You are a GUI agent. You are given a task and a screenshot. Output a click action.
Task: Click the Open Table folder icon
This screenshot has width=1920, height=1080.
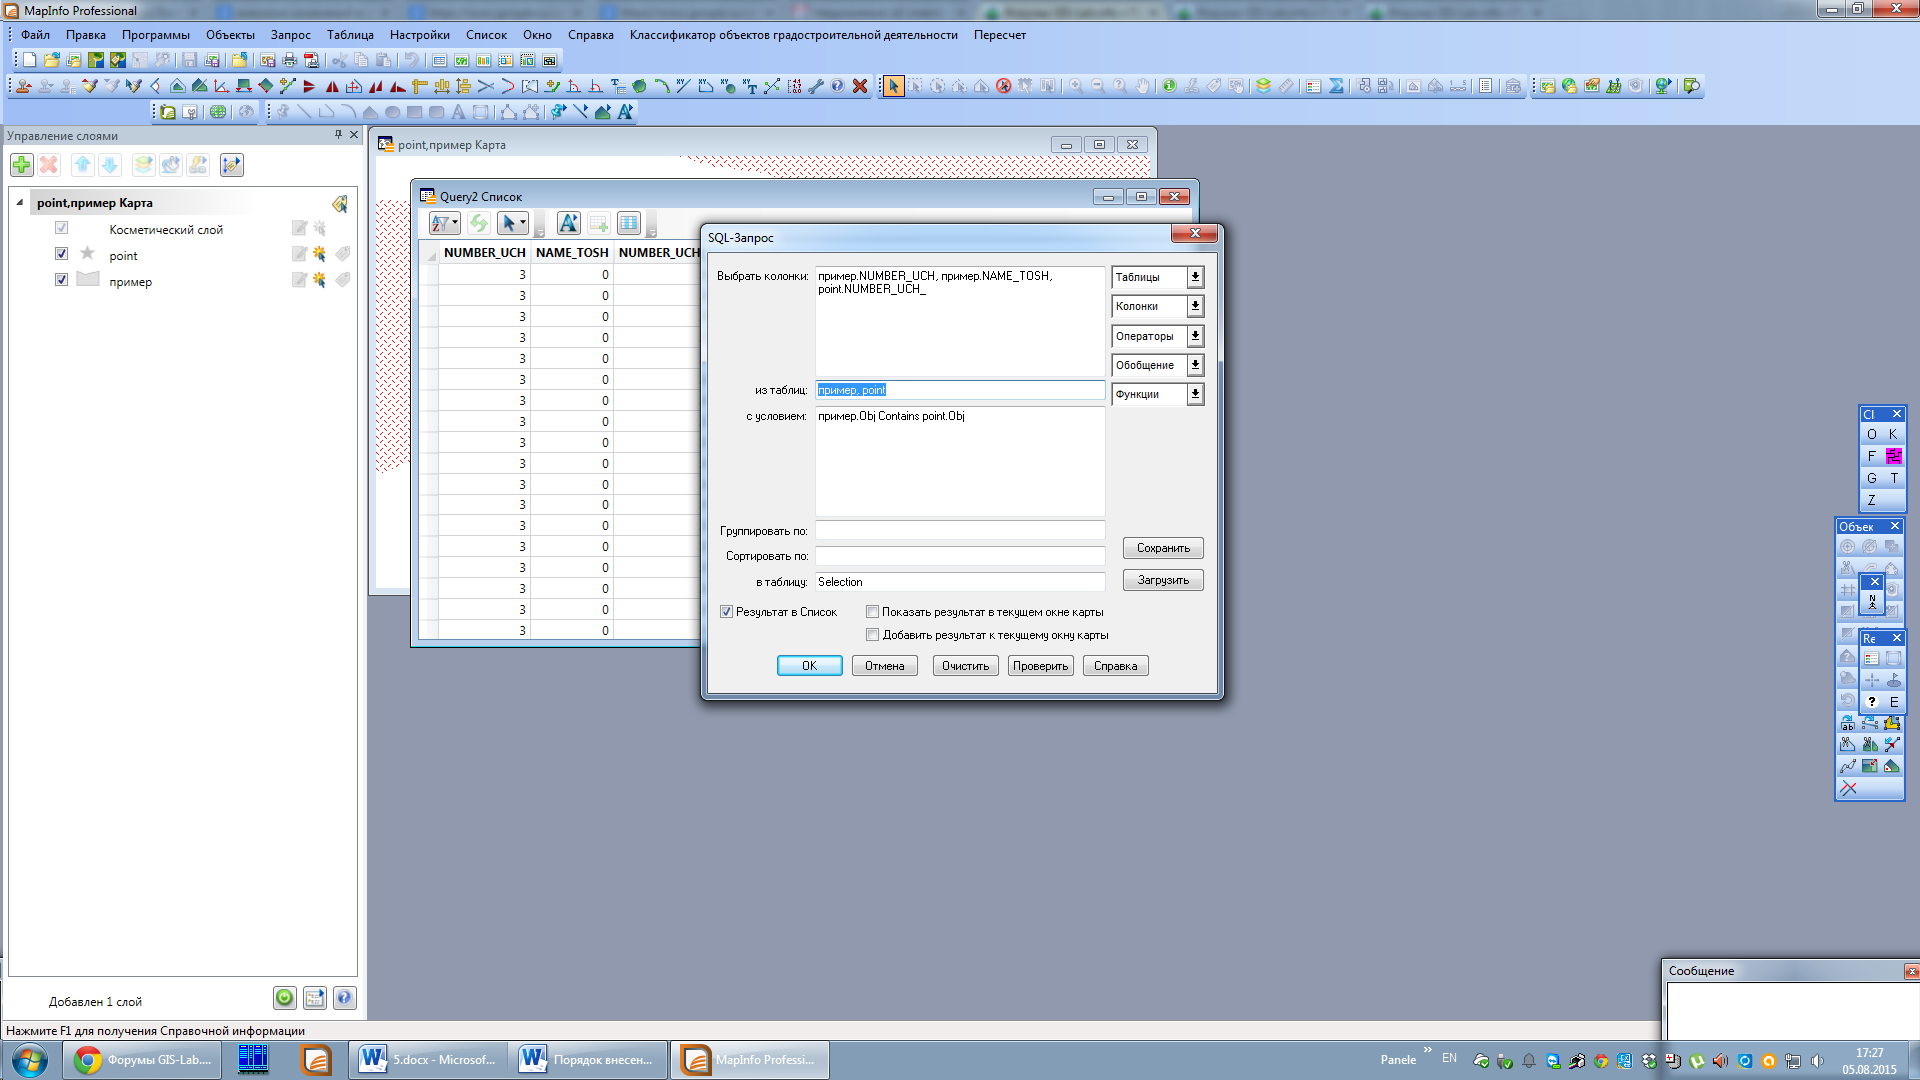pyautogui.click(x=51, y=60)
